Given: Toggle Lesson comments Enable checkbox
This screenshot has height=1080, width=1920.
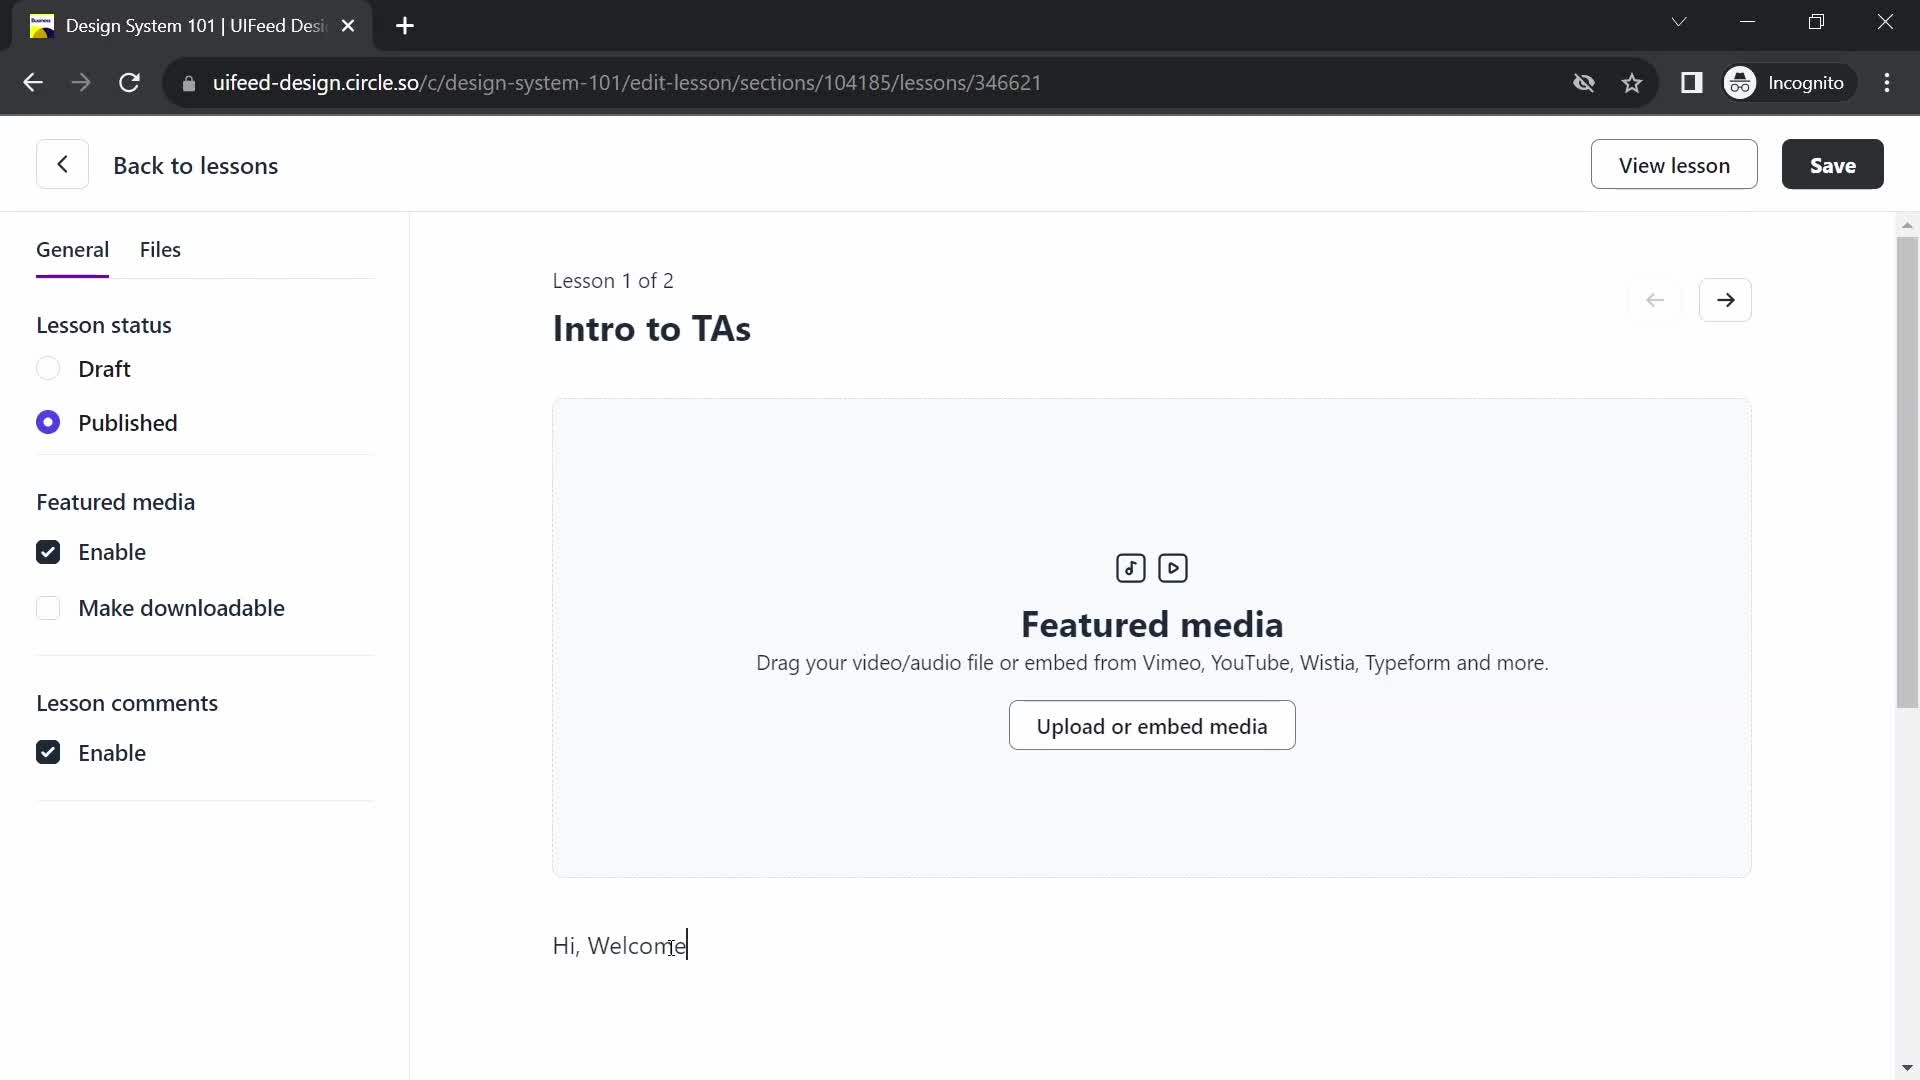Looking at the screenshot, I should (47, 752).
